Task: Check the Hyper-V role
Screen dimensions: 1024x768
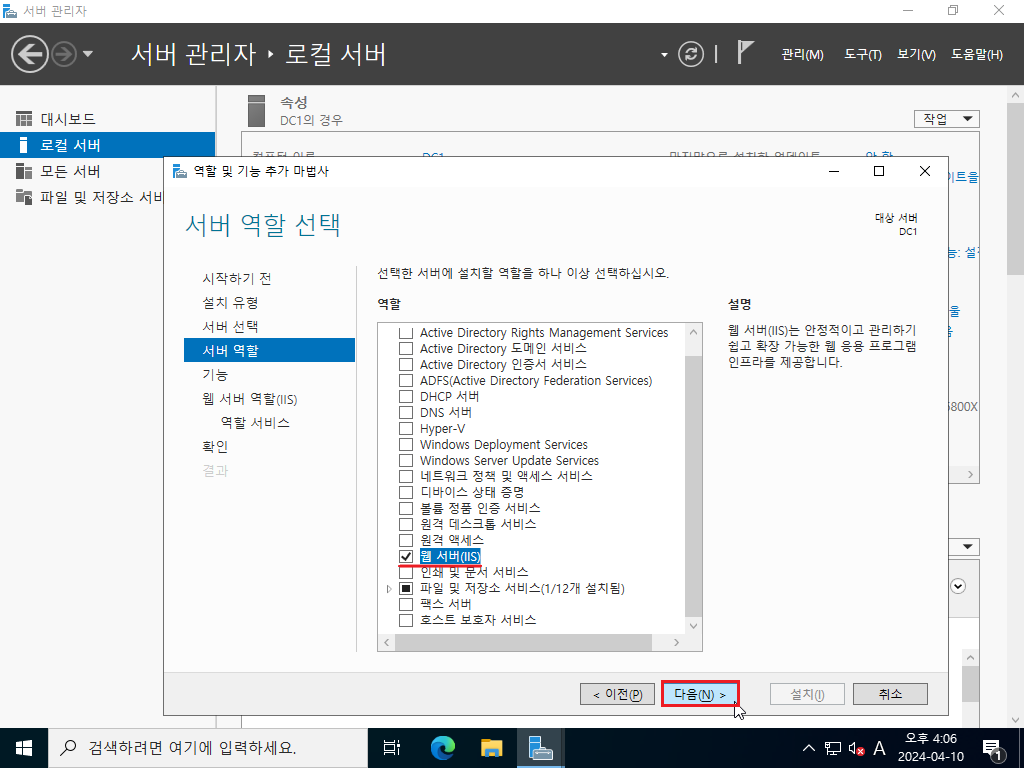Action: tap(406, 428)
